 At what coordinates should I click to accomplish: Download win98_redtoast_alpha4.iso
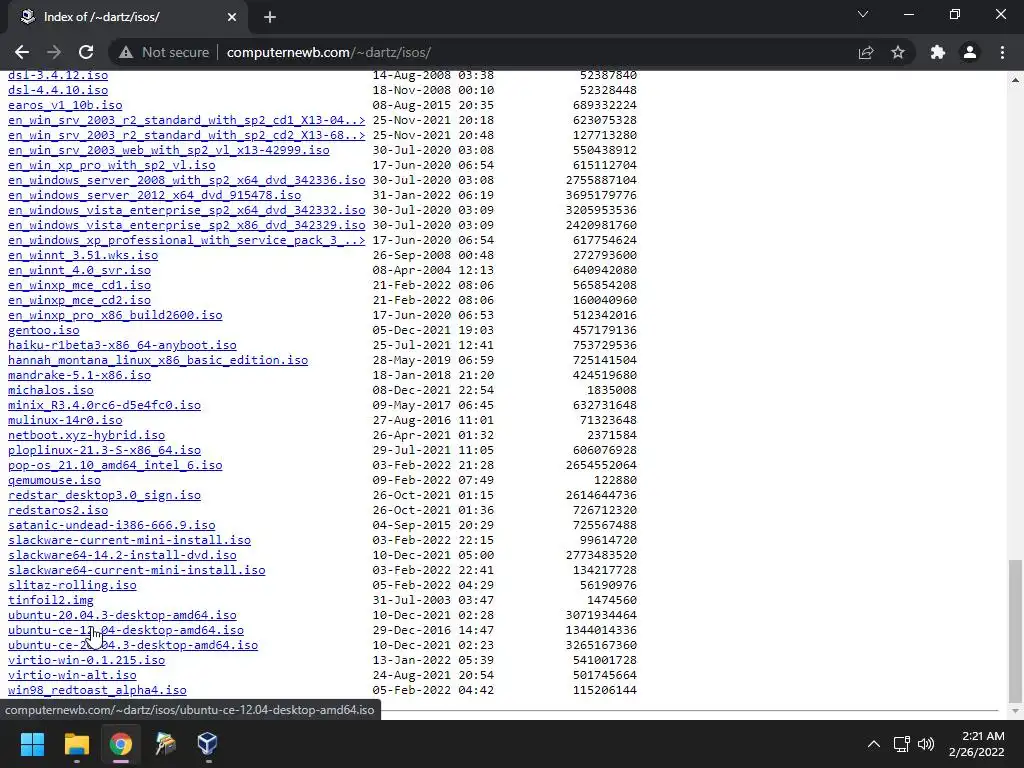pyautogui.click(x=97, y=691)
